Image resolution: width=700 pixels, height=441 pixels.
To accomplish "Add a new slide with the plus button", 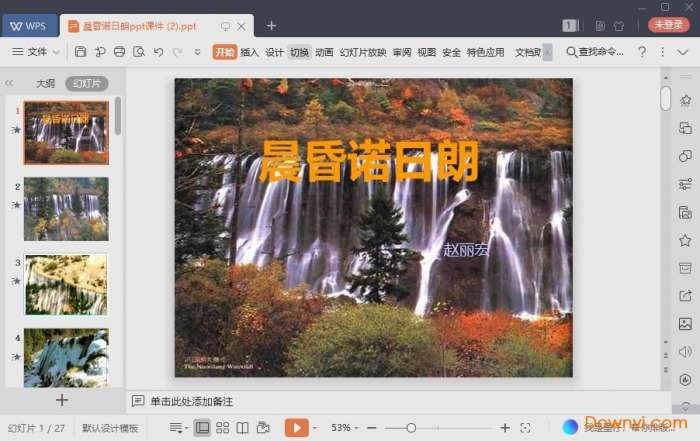I will (x=62, y=399).
